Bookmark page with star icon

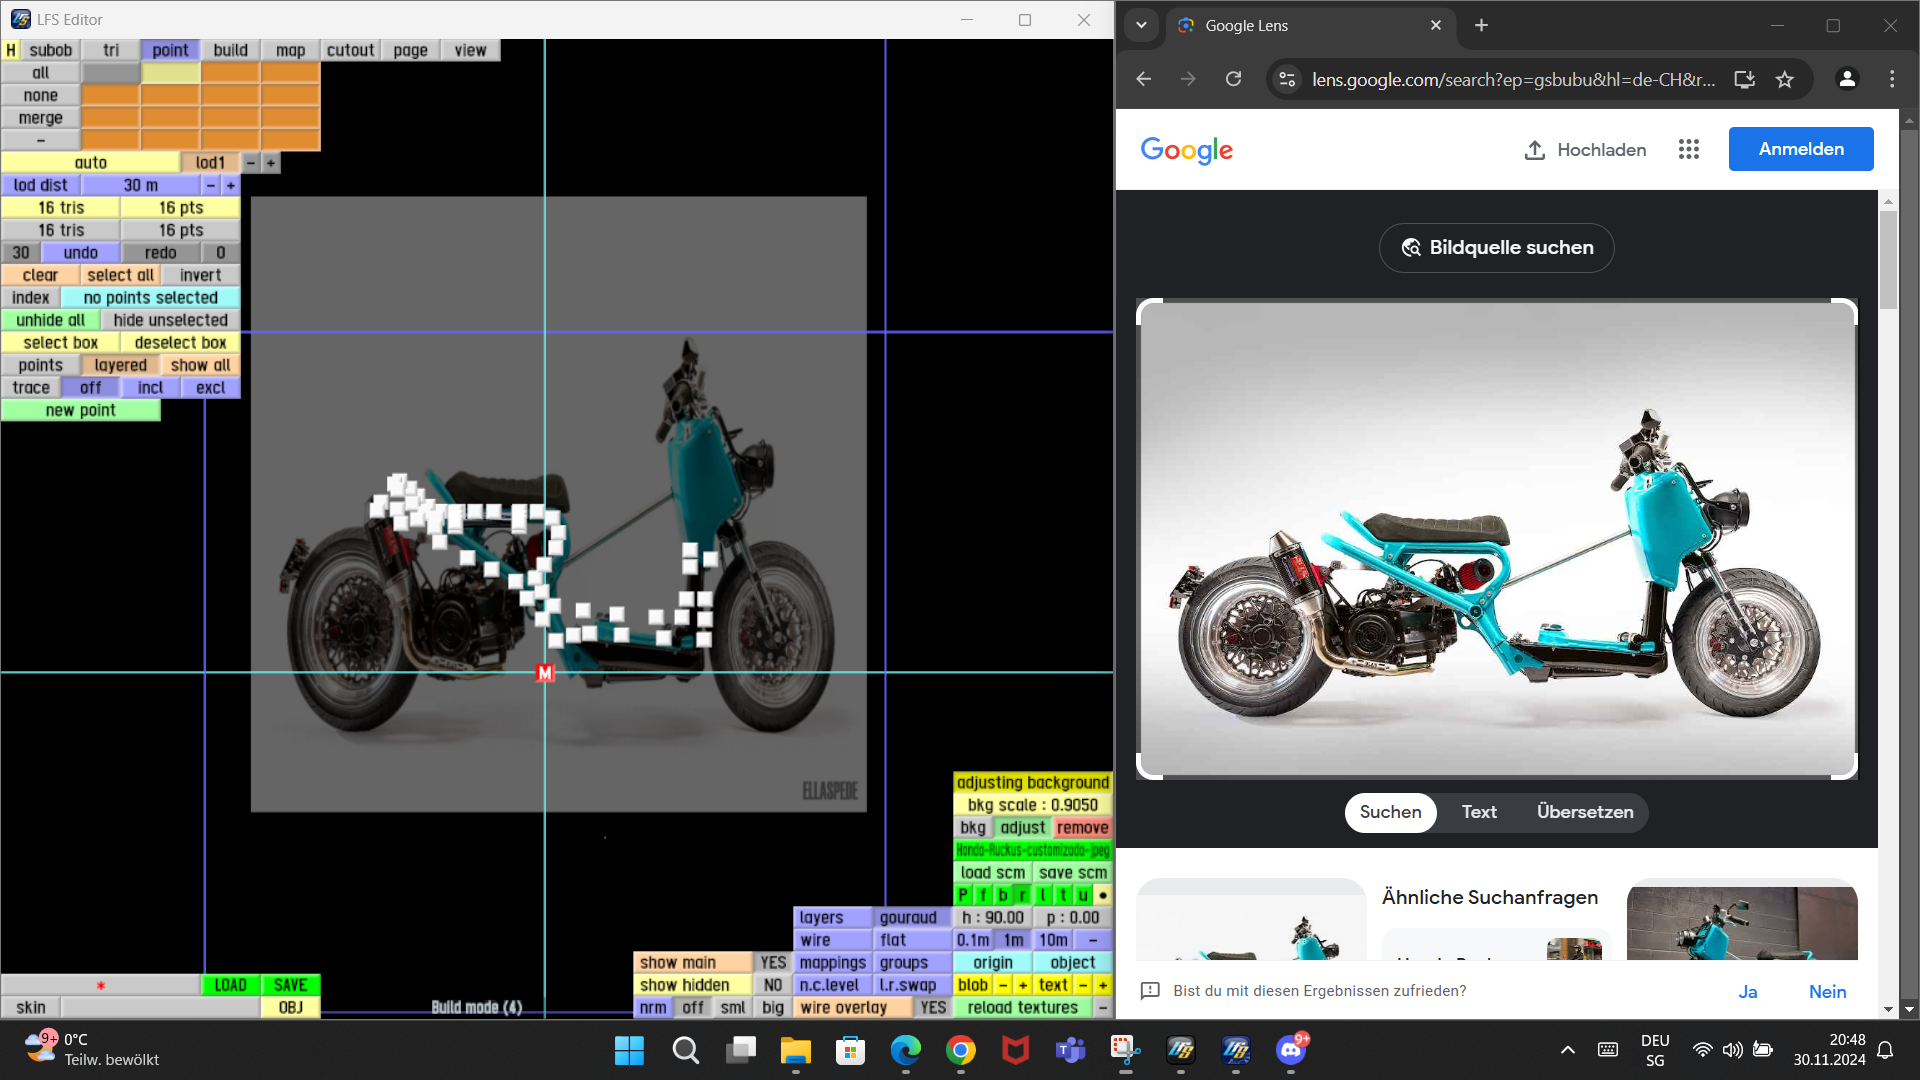click(x=1785, y=80)
